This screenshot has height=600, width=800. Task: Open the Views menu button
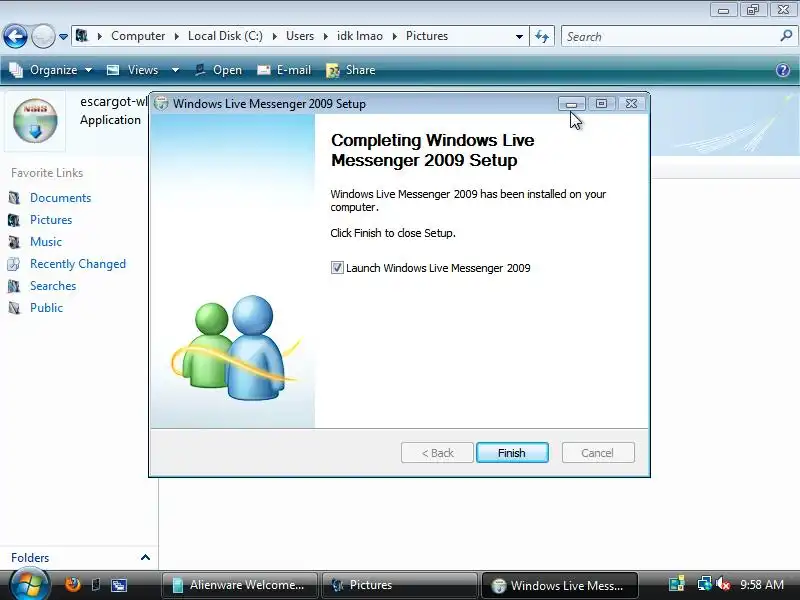point(134,70)
